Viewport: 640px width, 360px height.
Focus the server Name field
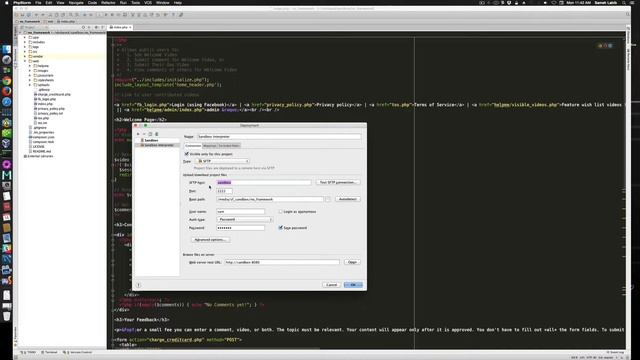click(x=279, y=137)
